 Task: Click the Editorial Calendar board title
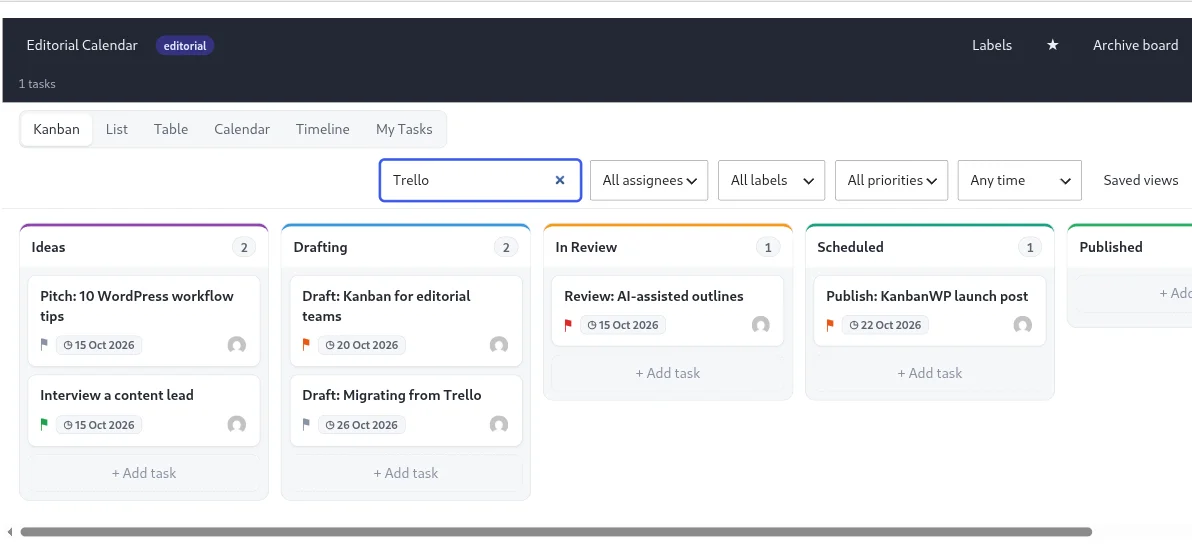click(x=82, y=46)
